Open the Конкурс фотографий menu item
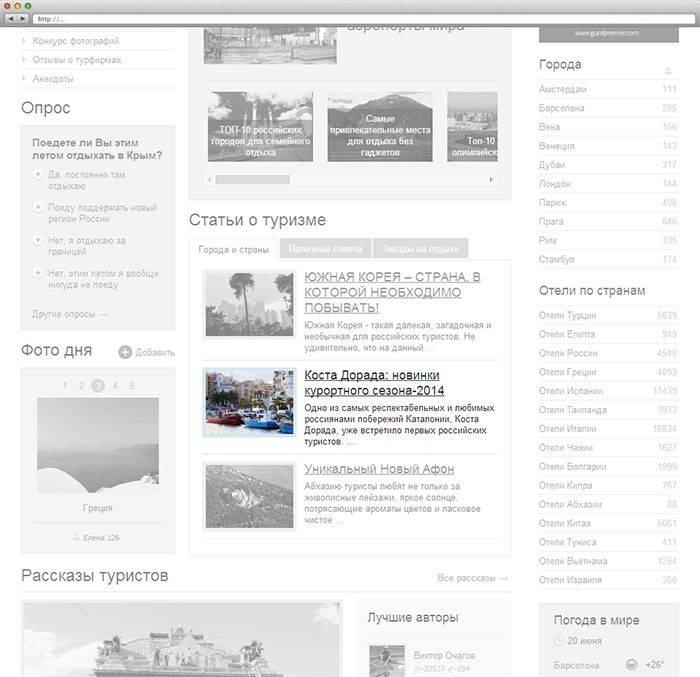700x677 pixels. click(x=75, y=41)
